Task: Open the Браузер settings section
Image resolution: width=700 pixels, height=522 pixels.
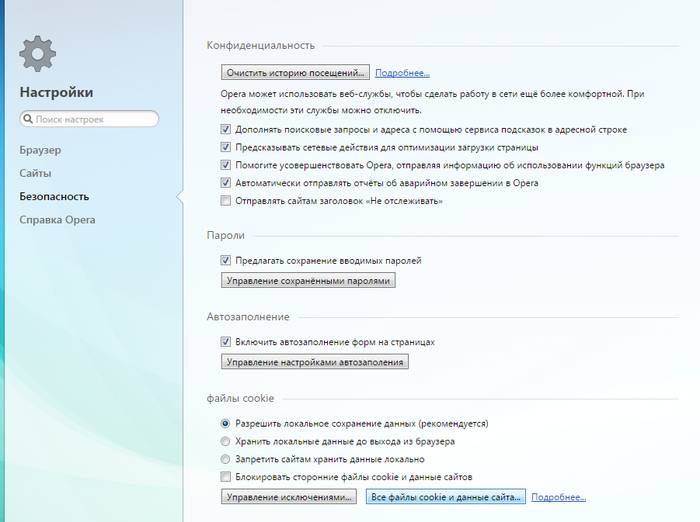Action: click(40, 150)
